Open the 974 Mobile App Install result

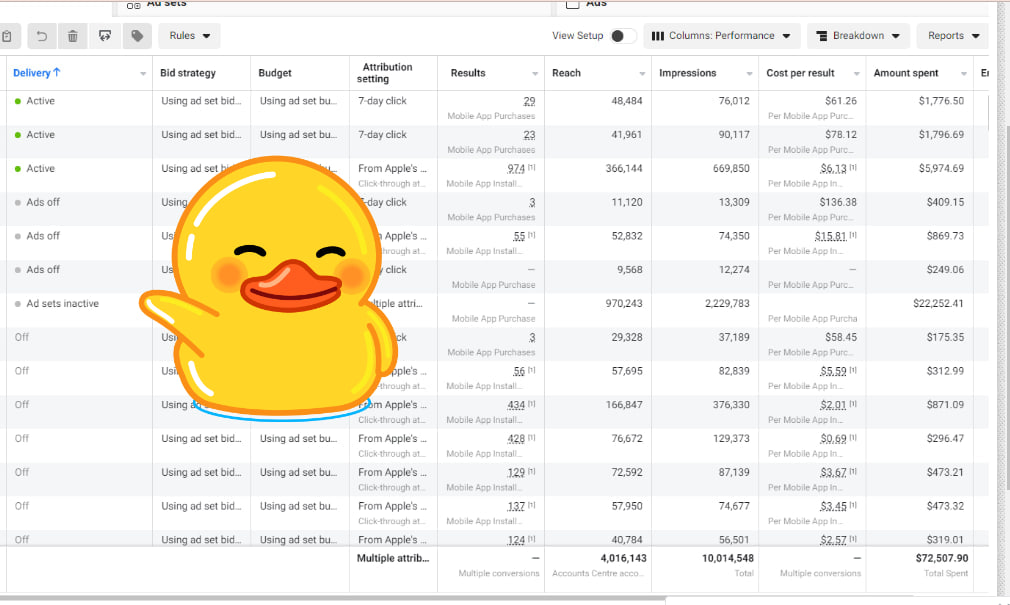tap(516, 169)
